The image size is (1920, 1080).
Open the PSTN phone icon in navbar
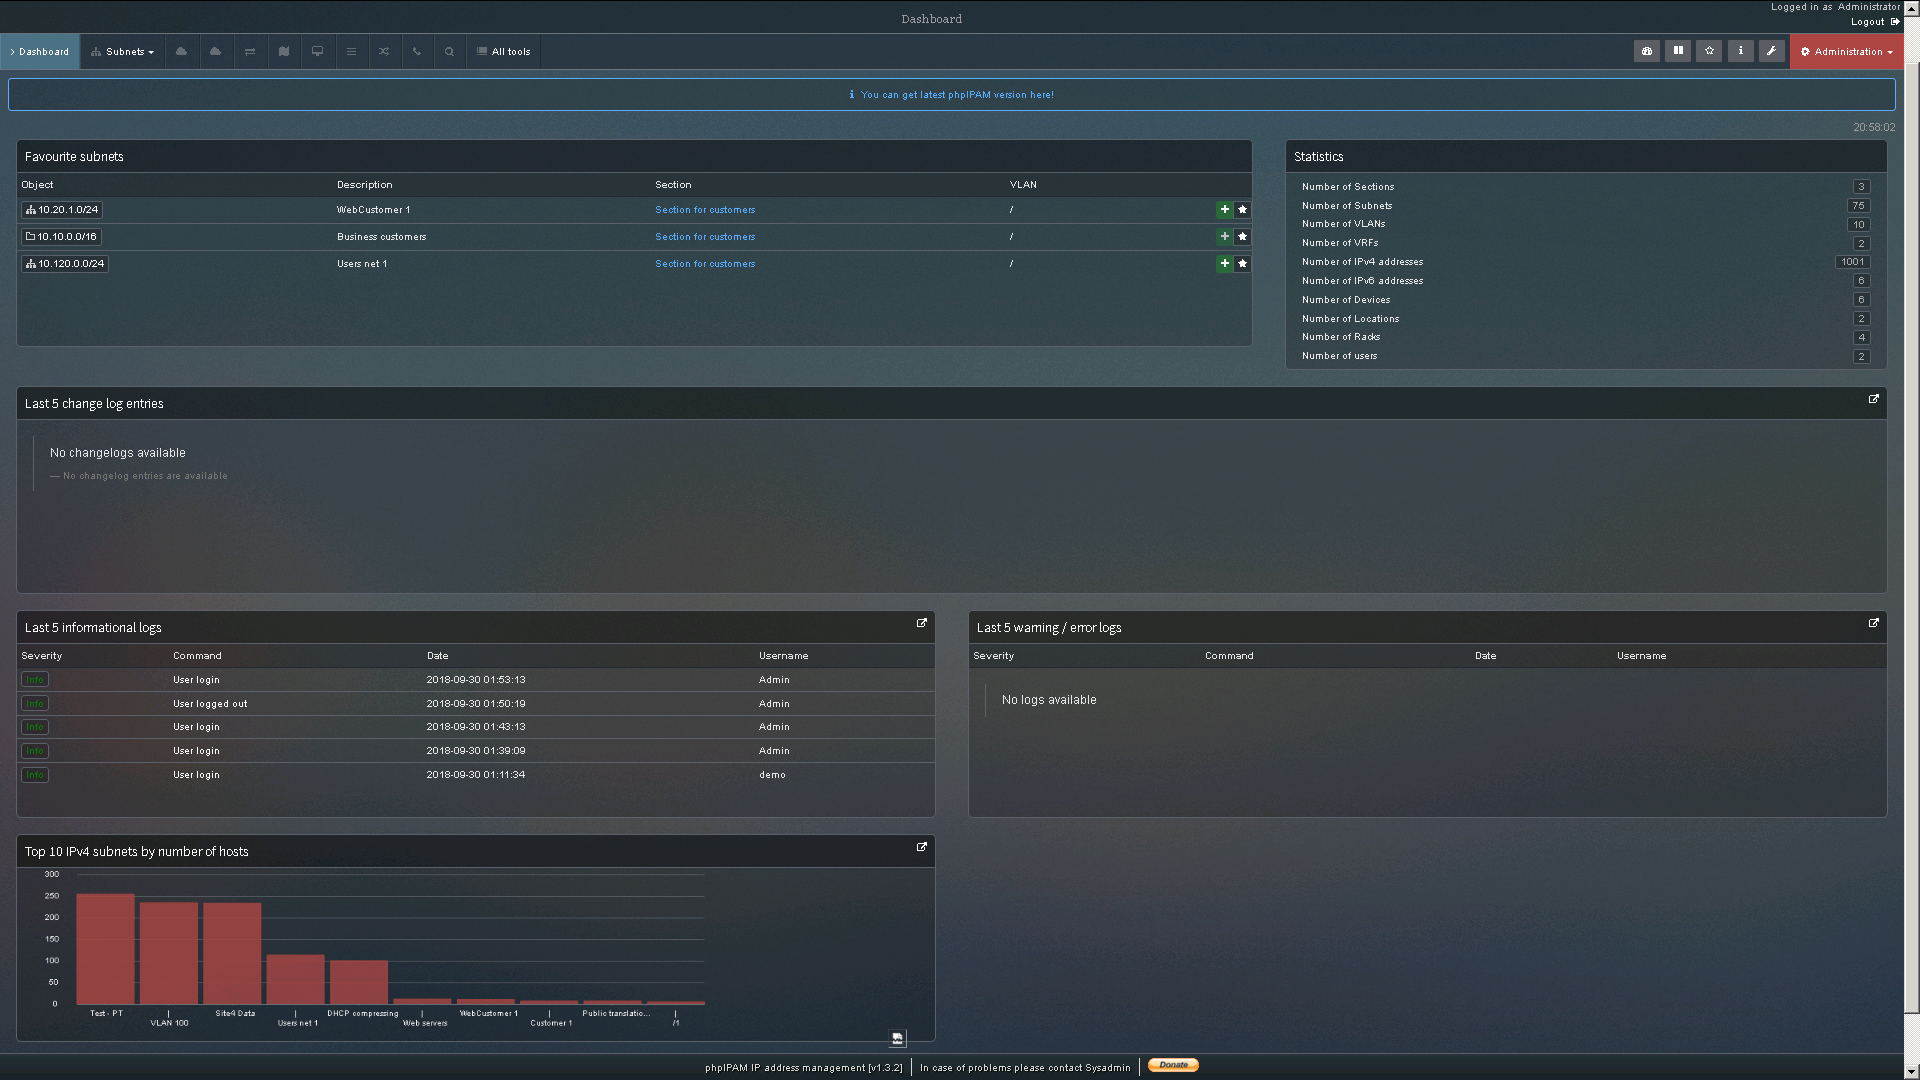click(417, 52)
